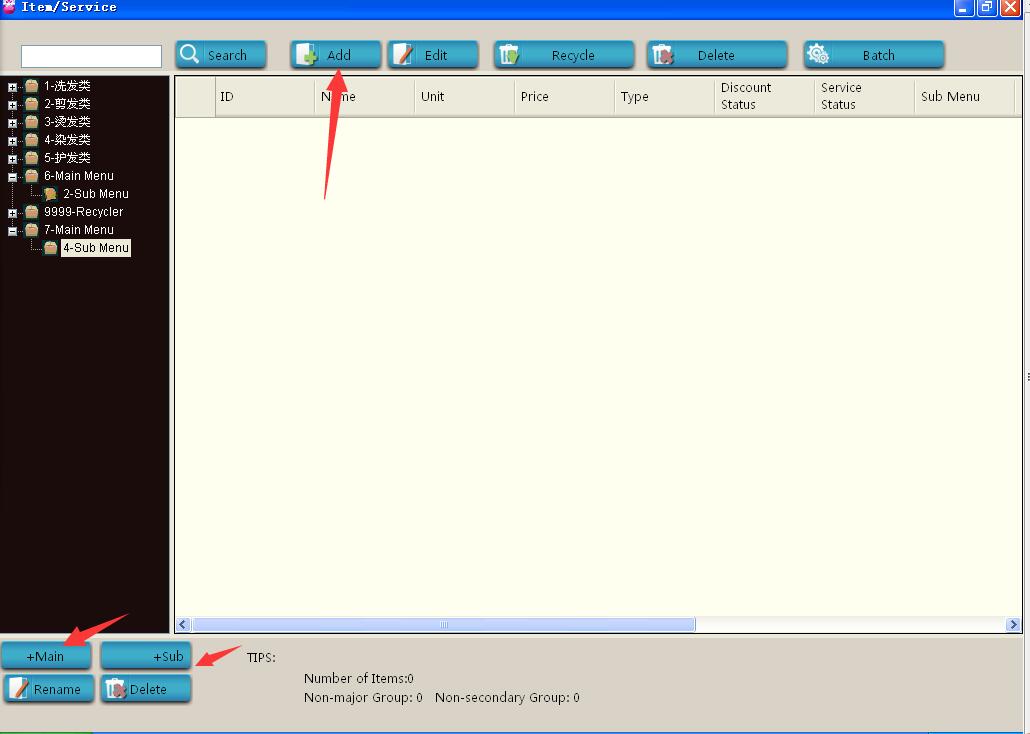
Task: Click the Recycle button
Action: tap(564, 55)
